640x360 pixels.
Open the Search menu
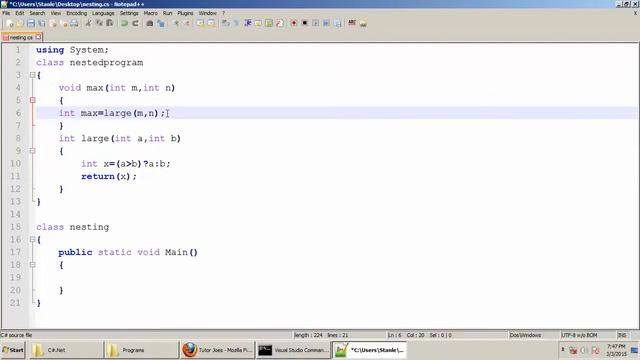tap(37, 13)
